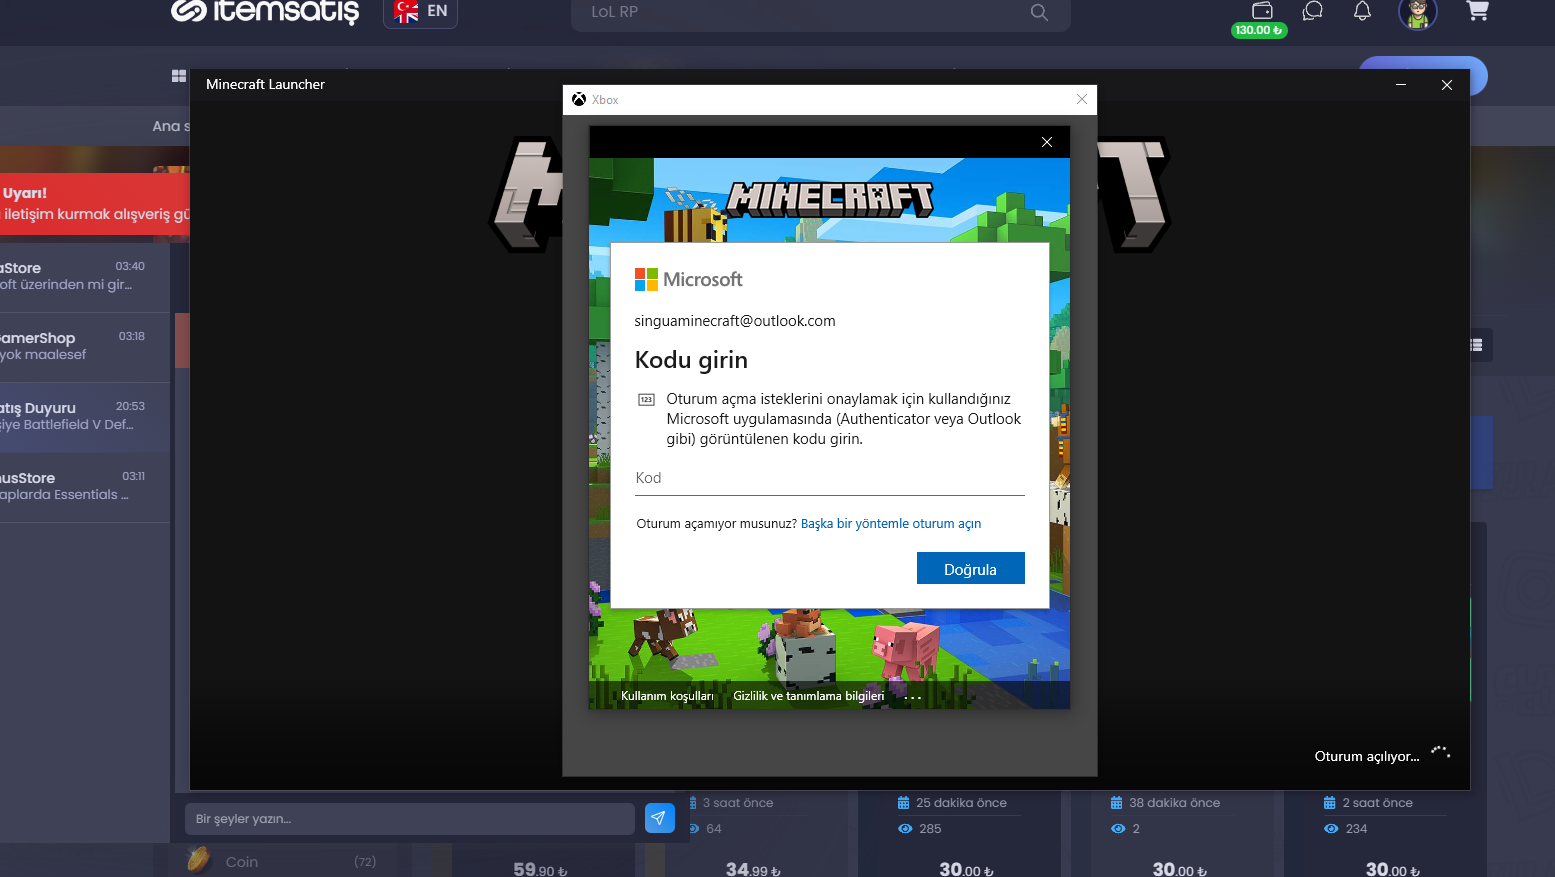This screenshot has width=1555, height=877.
Task: Open the three-dots more options in sign-in footer
Action: 912,697
